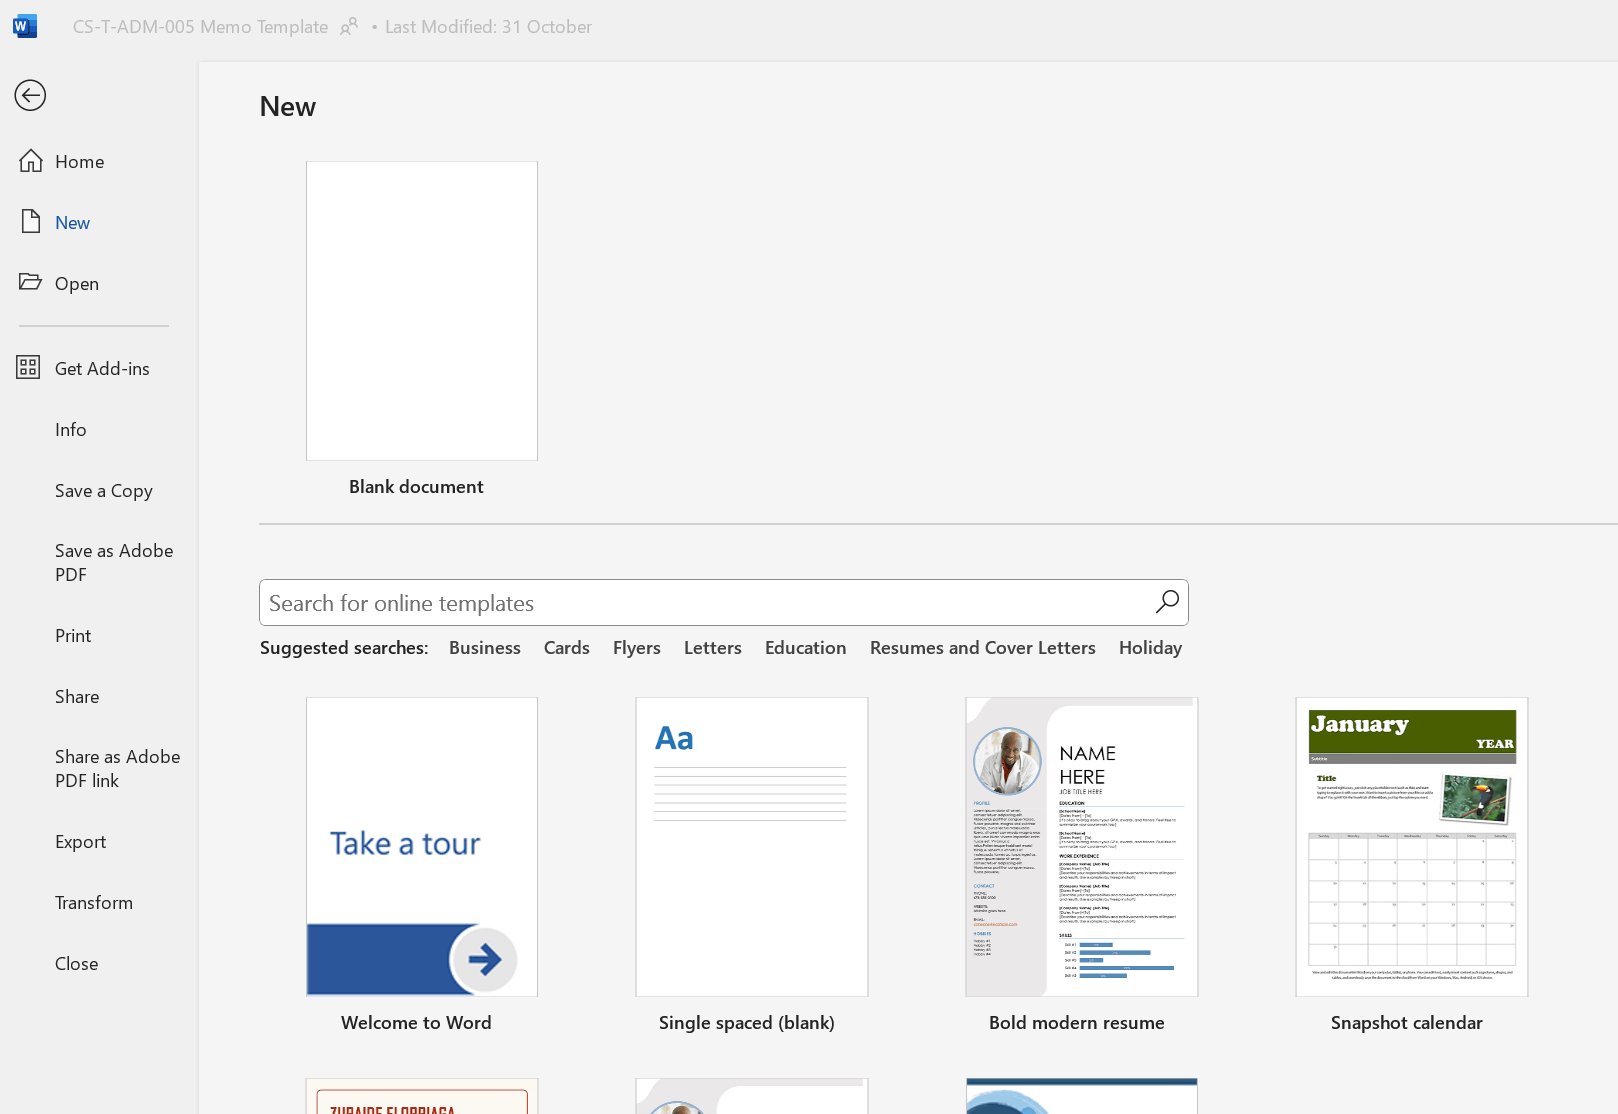Pick the Snapshot calendar template
Screen dimensions: 1618x1114
pos(1412,847)
